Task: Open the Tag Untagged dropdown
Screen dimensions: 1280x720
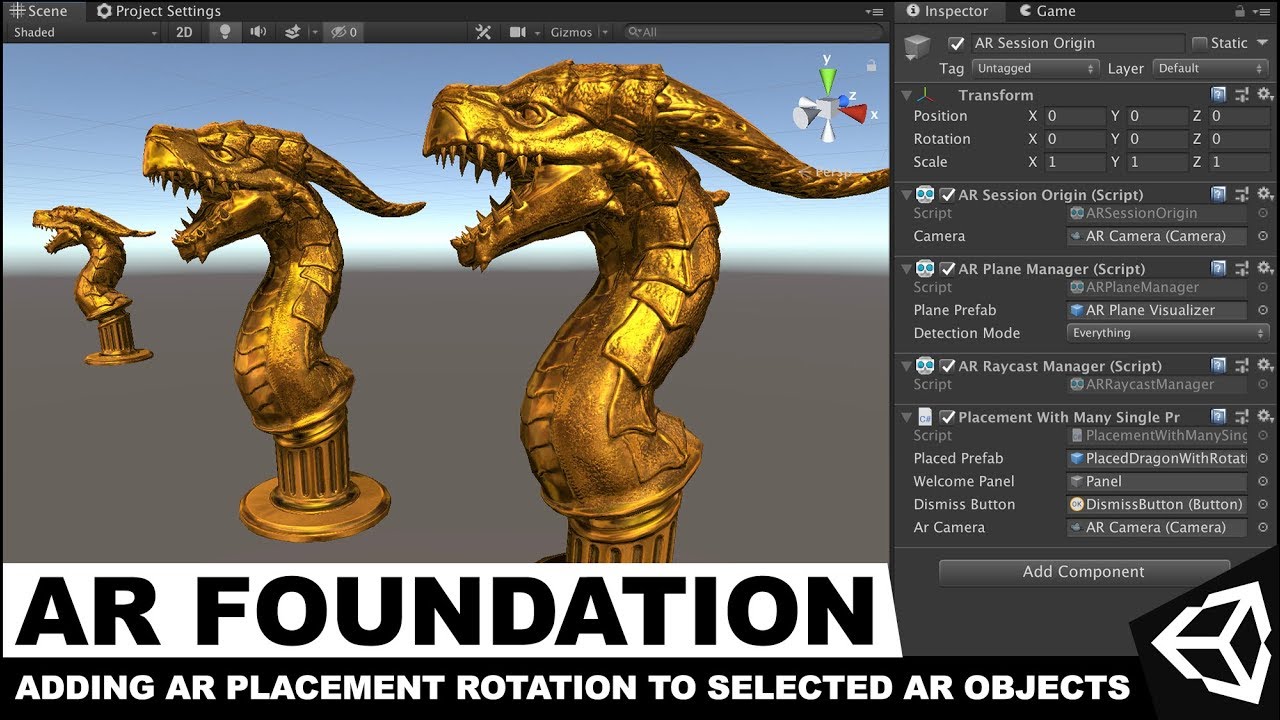Action: pyautogui.click(x=1035, y=68)
